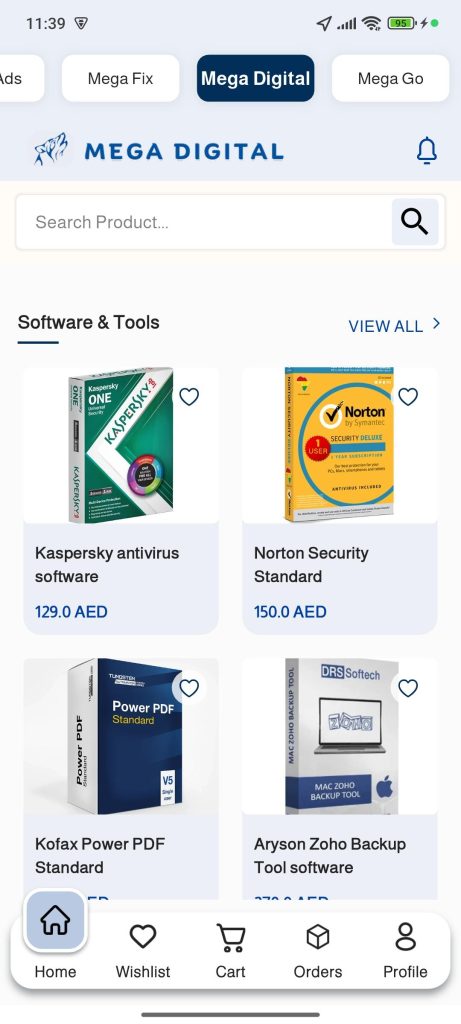
Task: Switch to the Mega Fix tab
Action: (120, 78)
